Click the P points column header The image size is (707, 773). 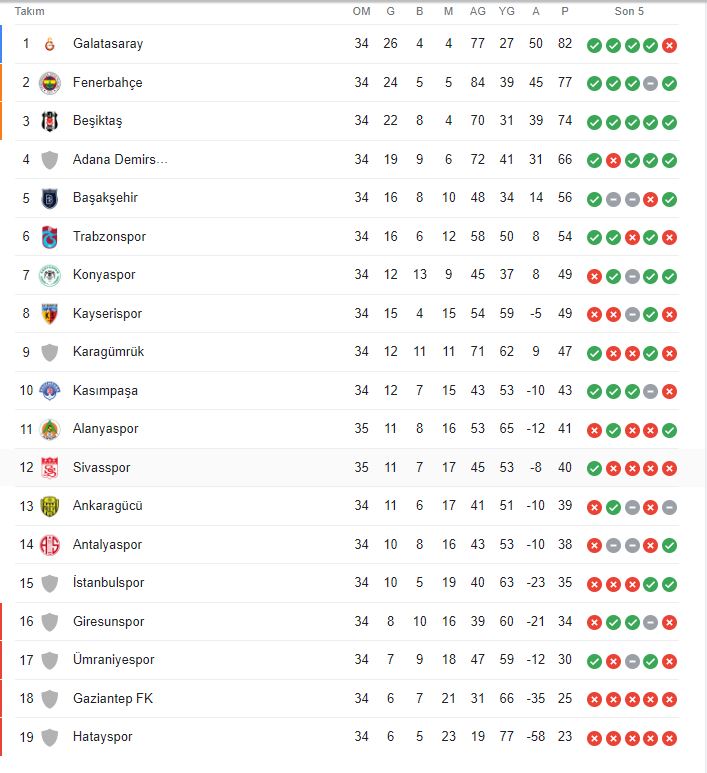coord(565,12)
